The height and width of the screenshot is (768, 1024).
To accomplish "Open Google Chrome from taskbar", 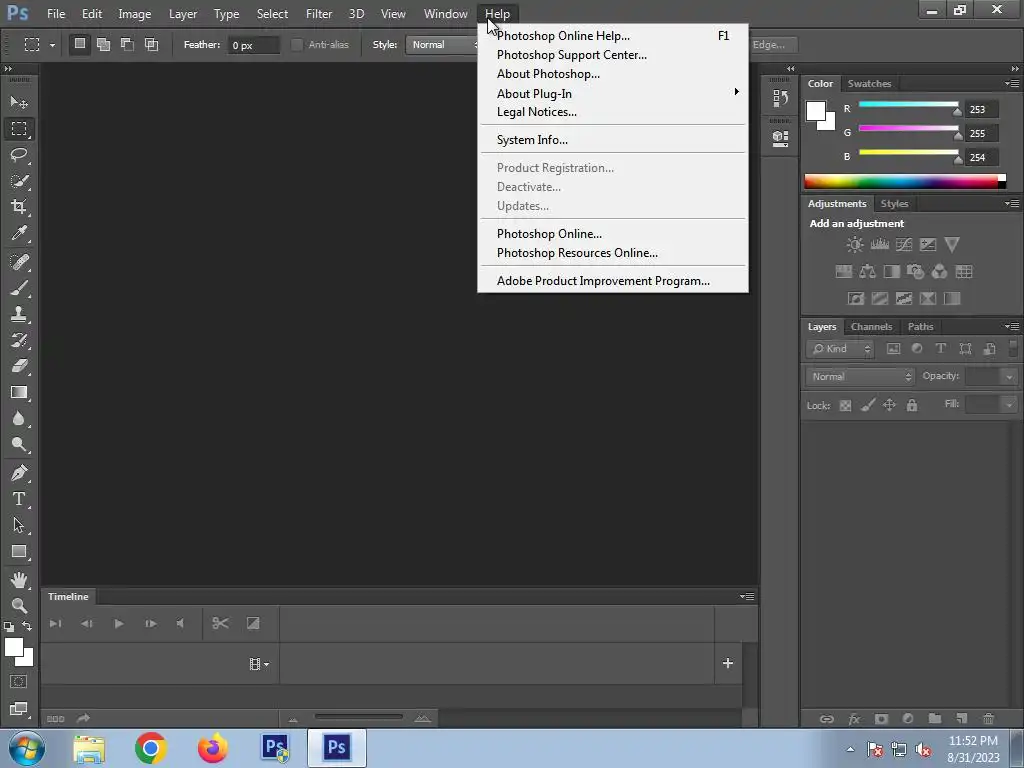I will (x=150, y=748).
